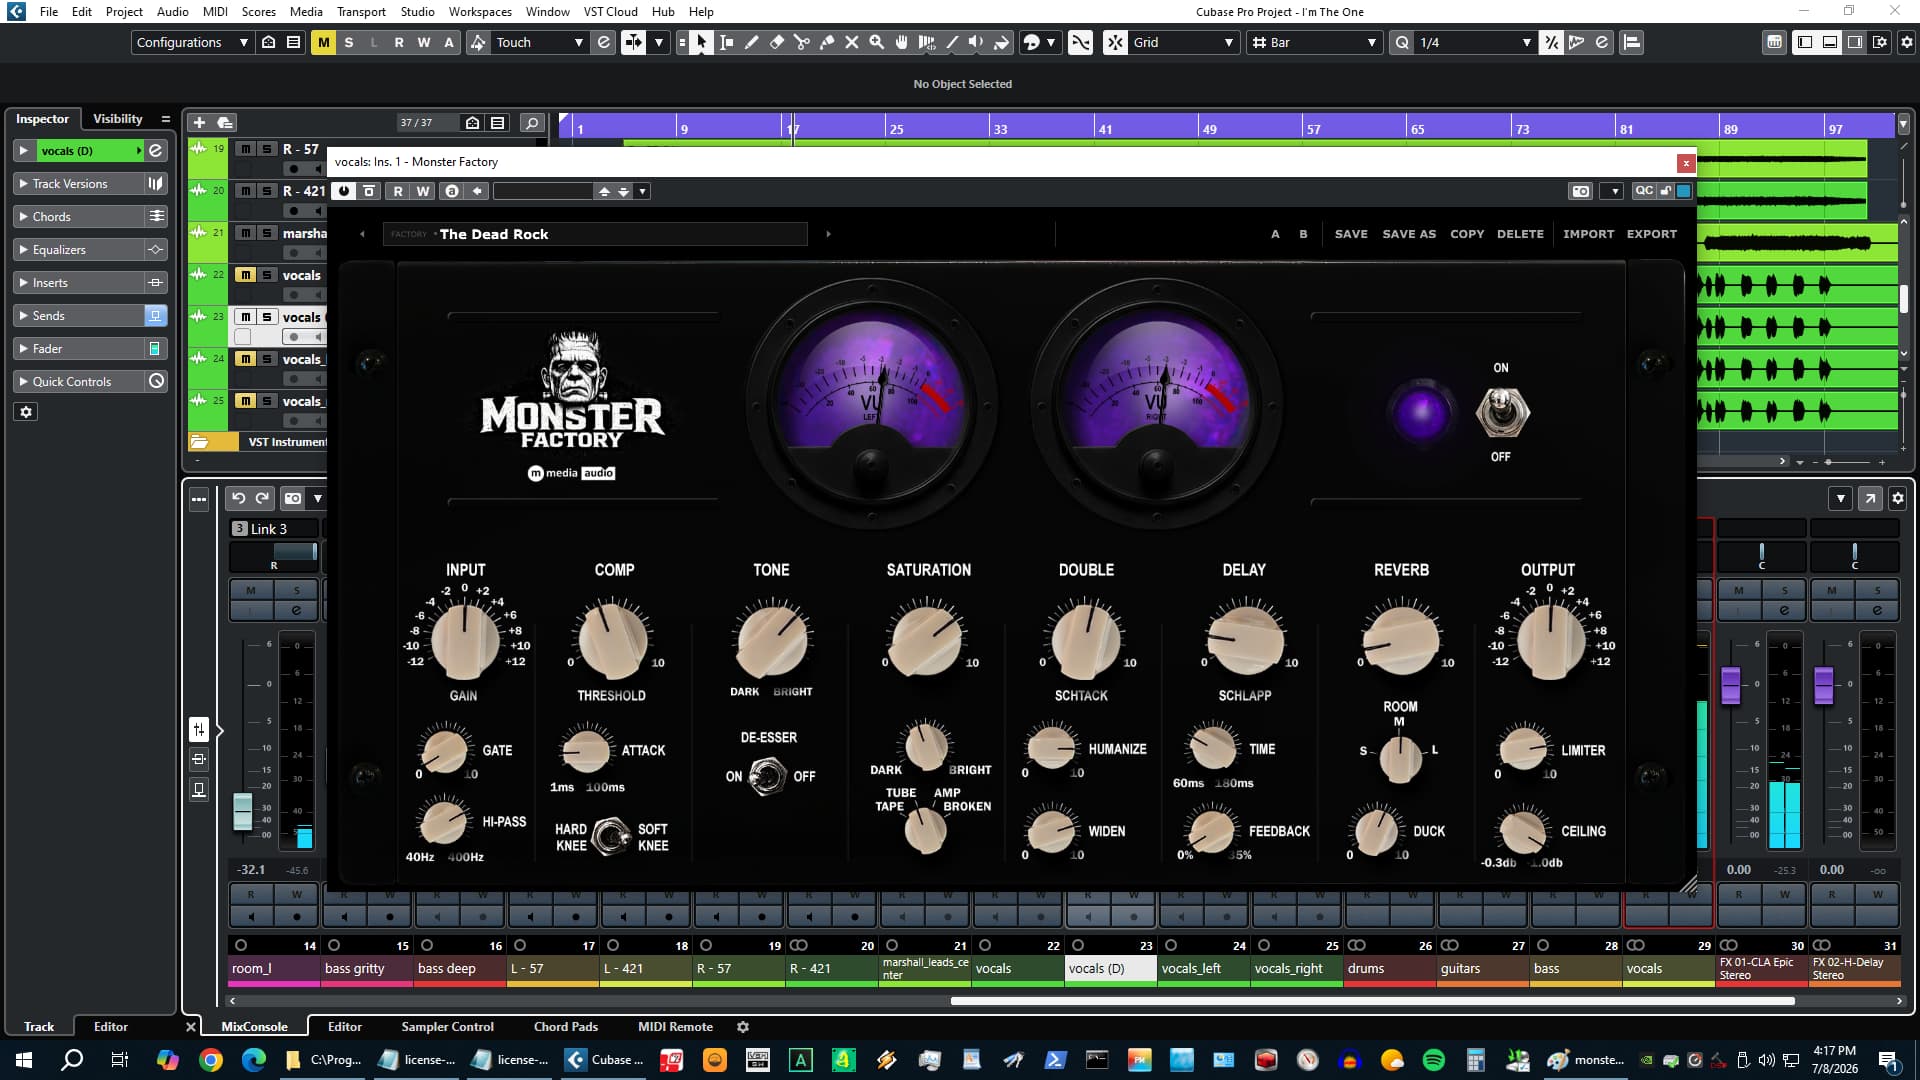Expand the Chords inspector section
The height and width of the screenshot is (1080, 1920).
pyautogui.click(x=79, y=217)
